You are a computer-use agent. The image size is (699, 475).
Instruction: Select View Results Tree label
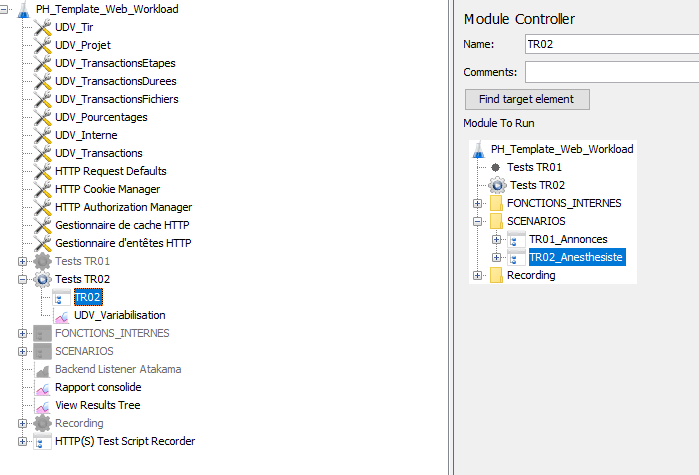98,405
